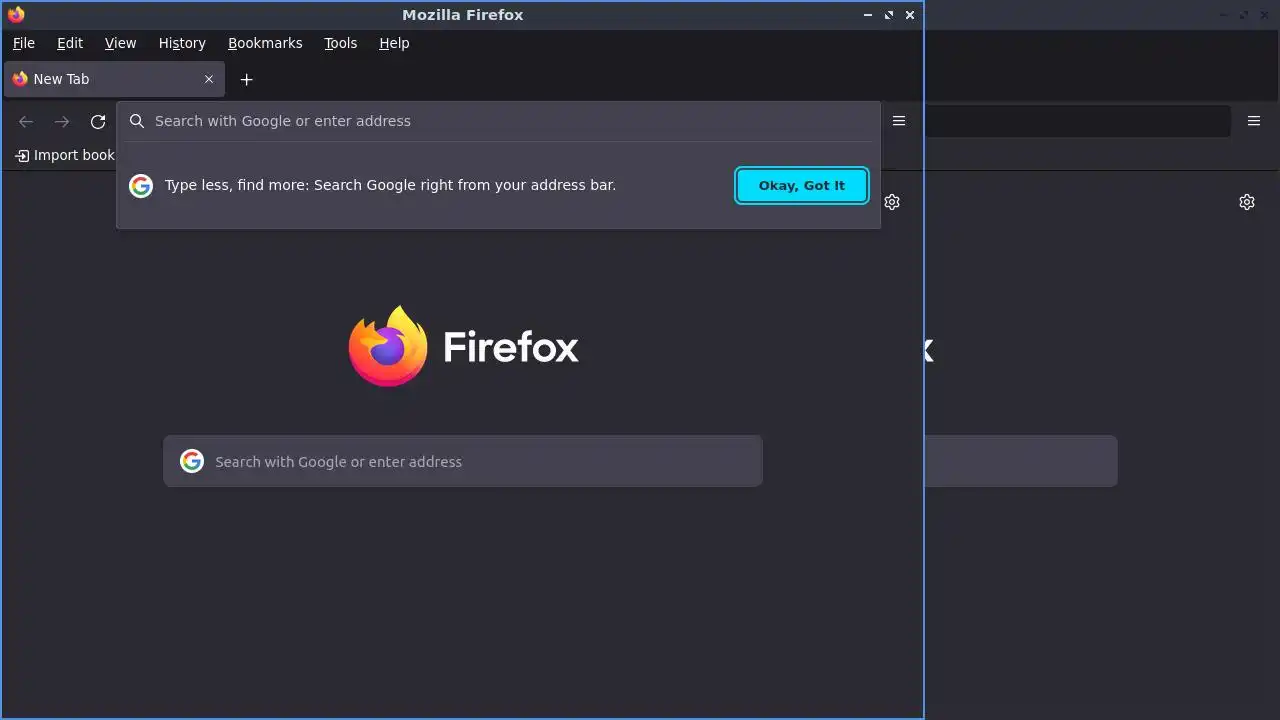Click the Google icon in page search box
Image resolution: width=1280 pixels, height=720 pixels.
[192, 461]
